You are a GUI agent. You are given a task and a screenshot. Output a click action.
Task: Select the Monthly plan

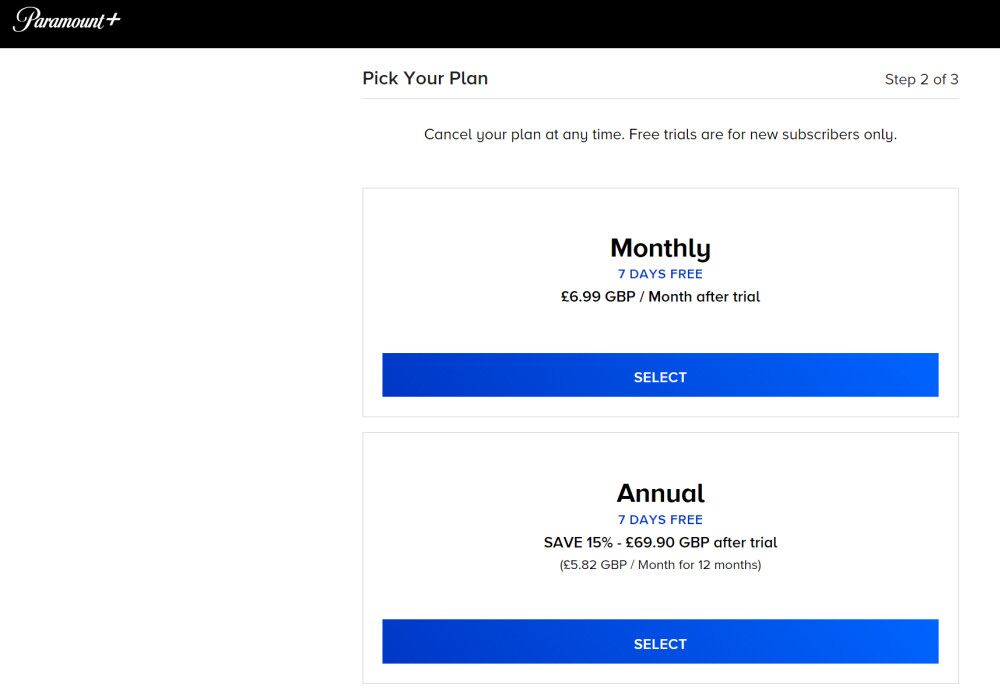pos(660,376)
